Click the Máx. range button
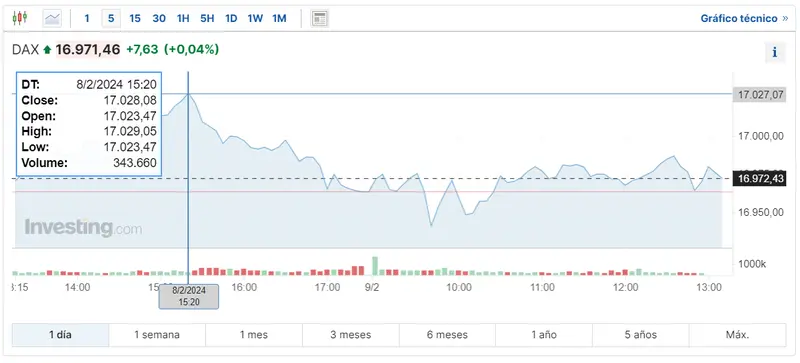The height and width of the screenshot is (363, 800). point(737,335)
